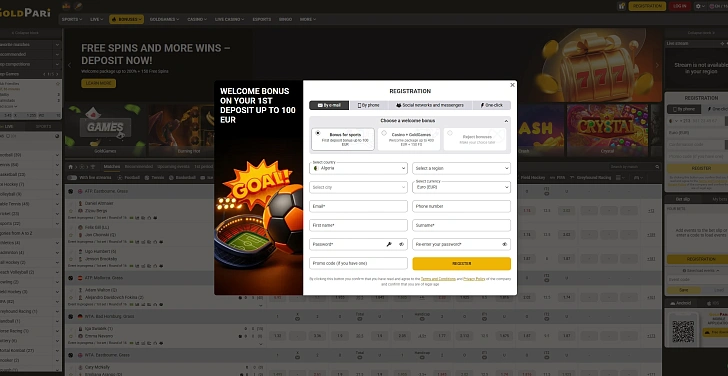The image size is (728, 376).
Task: Toggle password visibility eye in Password field
Action: coord(402,244)
